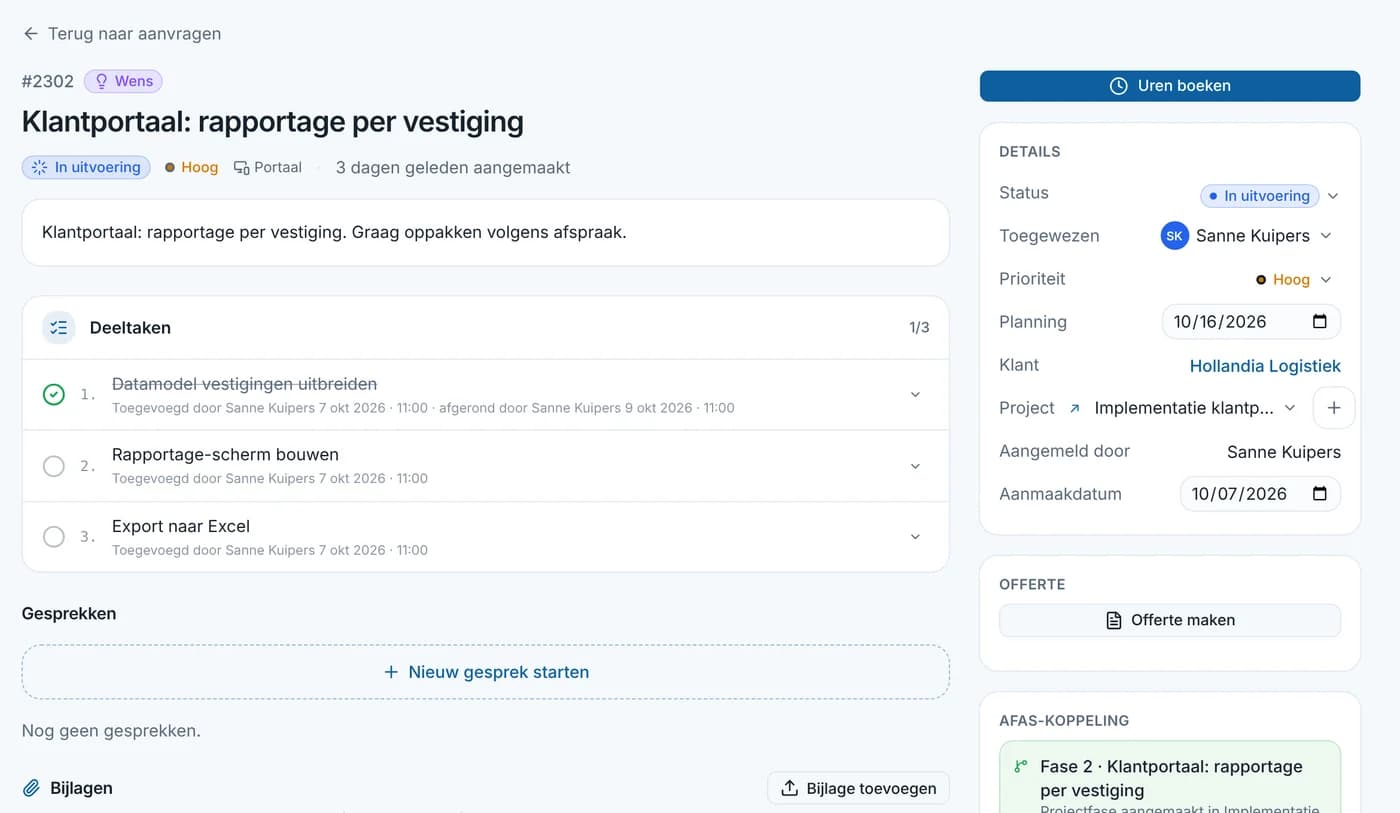Click the Fase 2 AFAS phase card title
Image resolution: width=1400 pixels, height=813 pixels.
click(1171, 778)
